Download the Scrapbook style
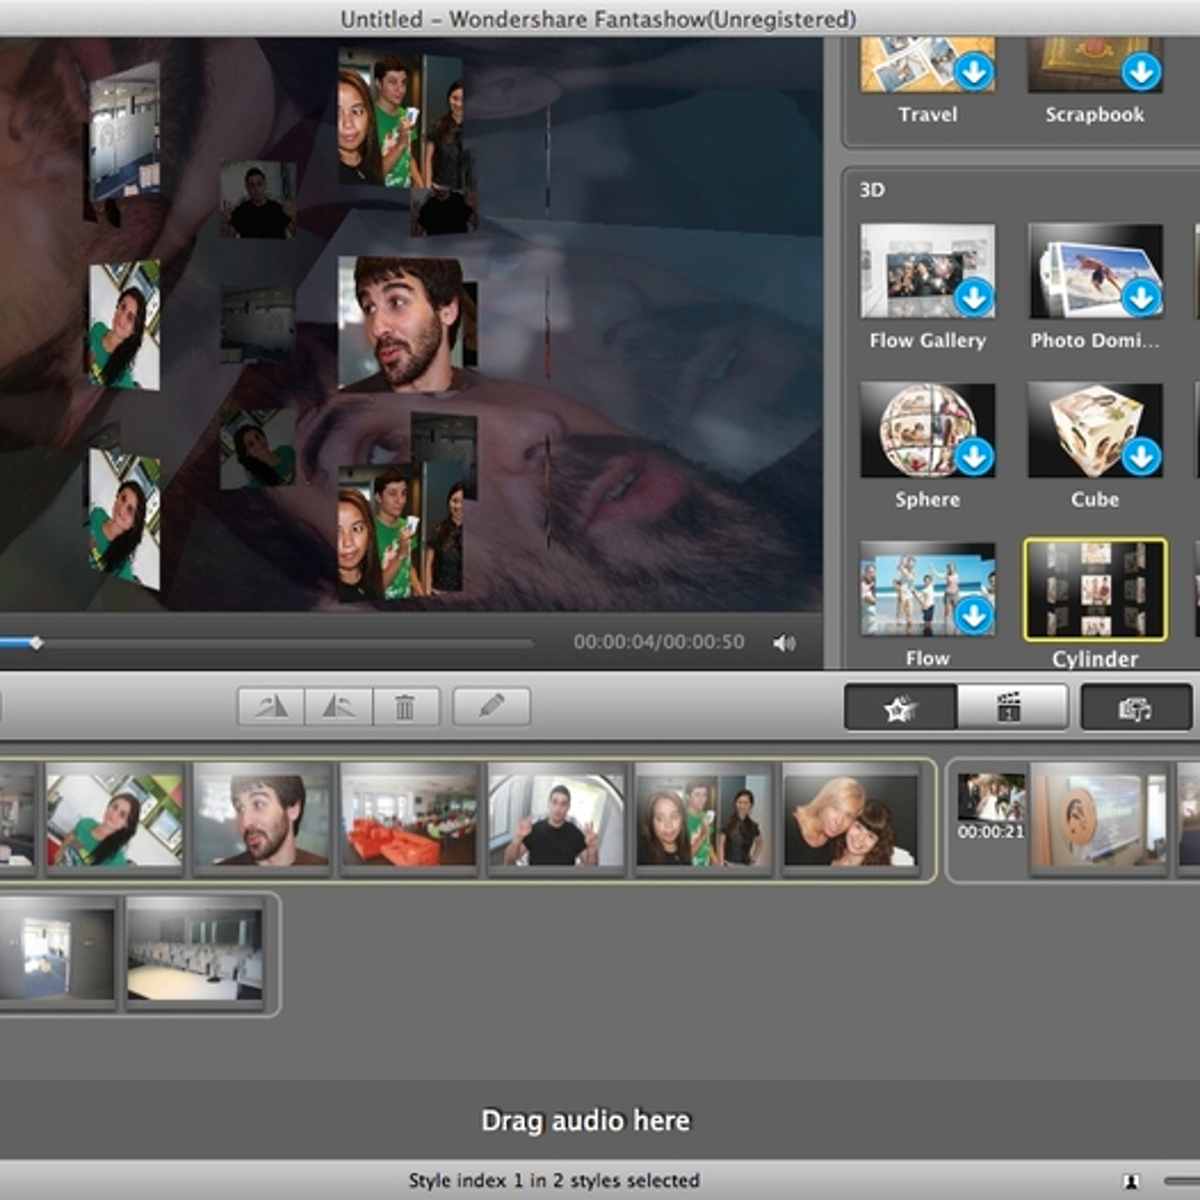The width and height of the screenshot is (1200, 1200). (x=1140, y=71)
